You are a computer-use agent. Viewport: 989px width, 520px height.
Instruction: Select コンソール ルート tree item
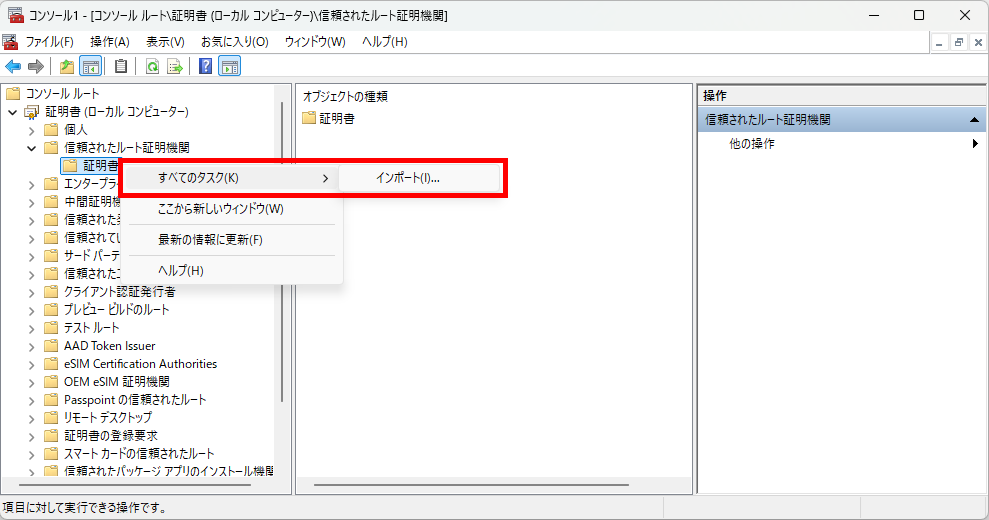[62, 94]
